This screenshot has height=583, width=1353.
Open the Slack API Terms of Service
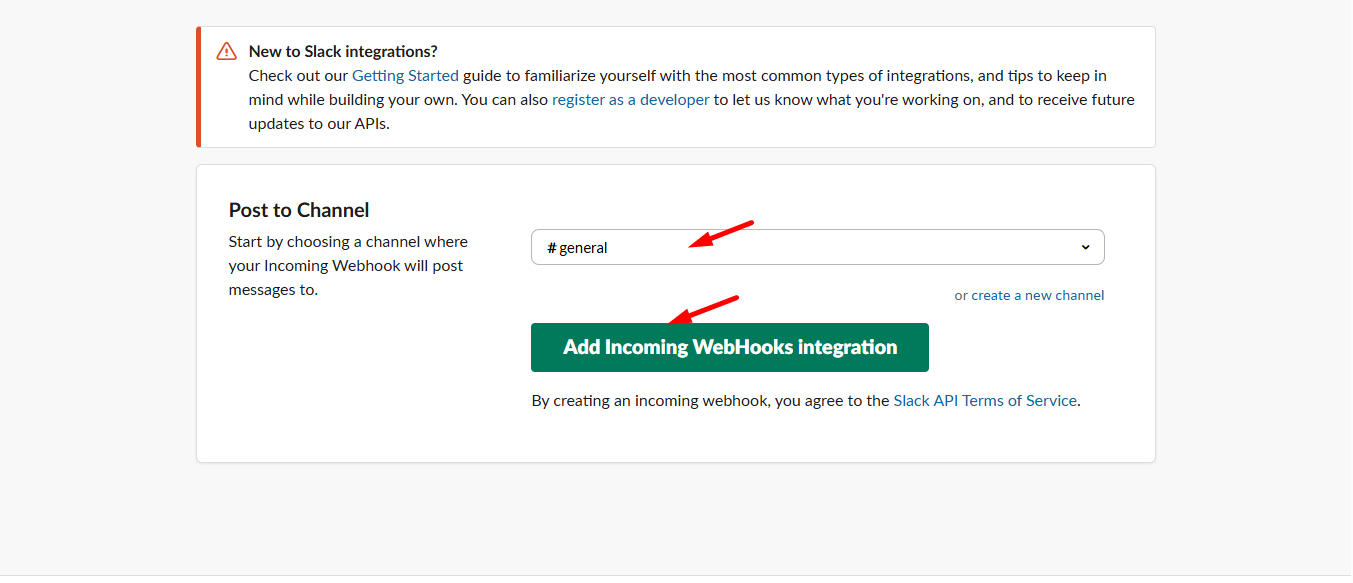click(x=984, y=400)
